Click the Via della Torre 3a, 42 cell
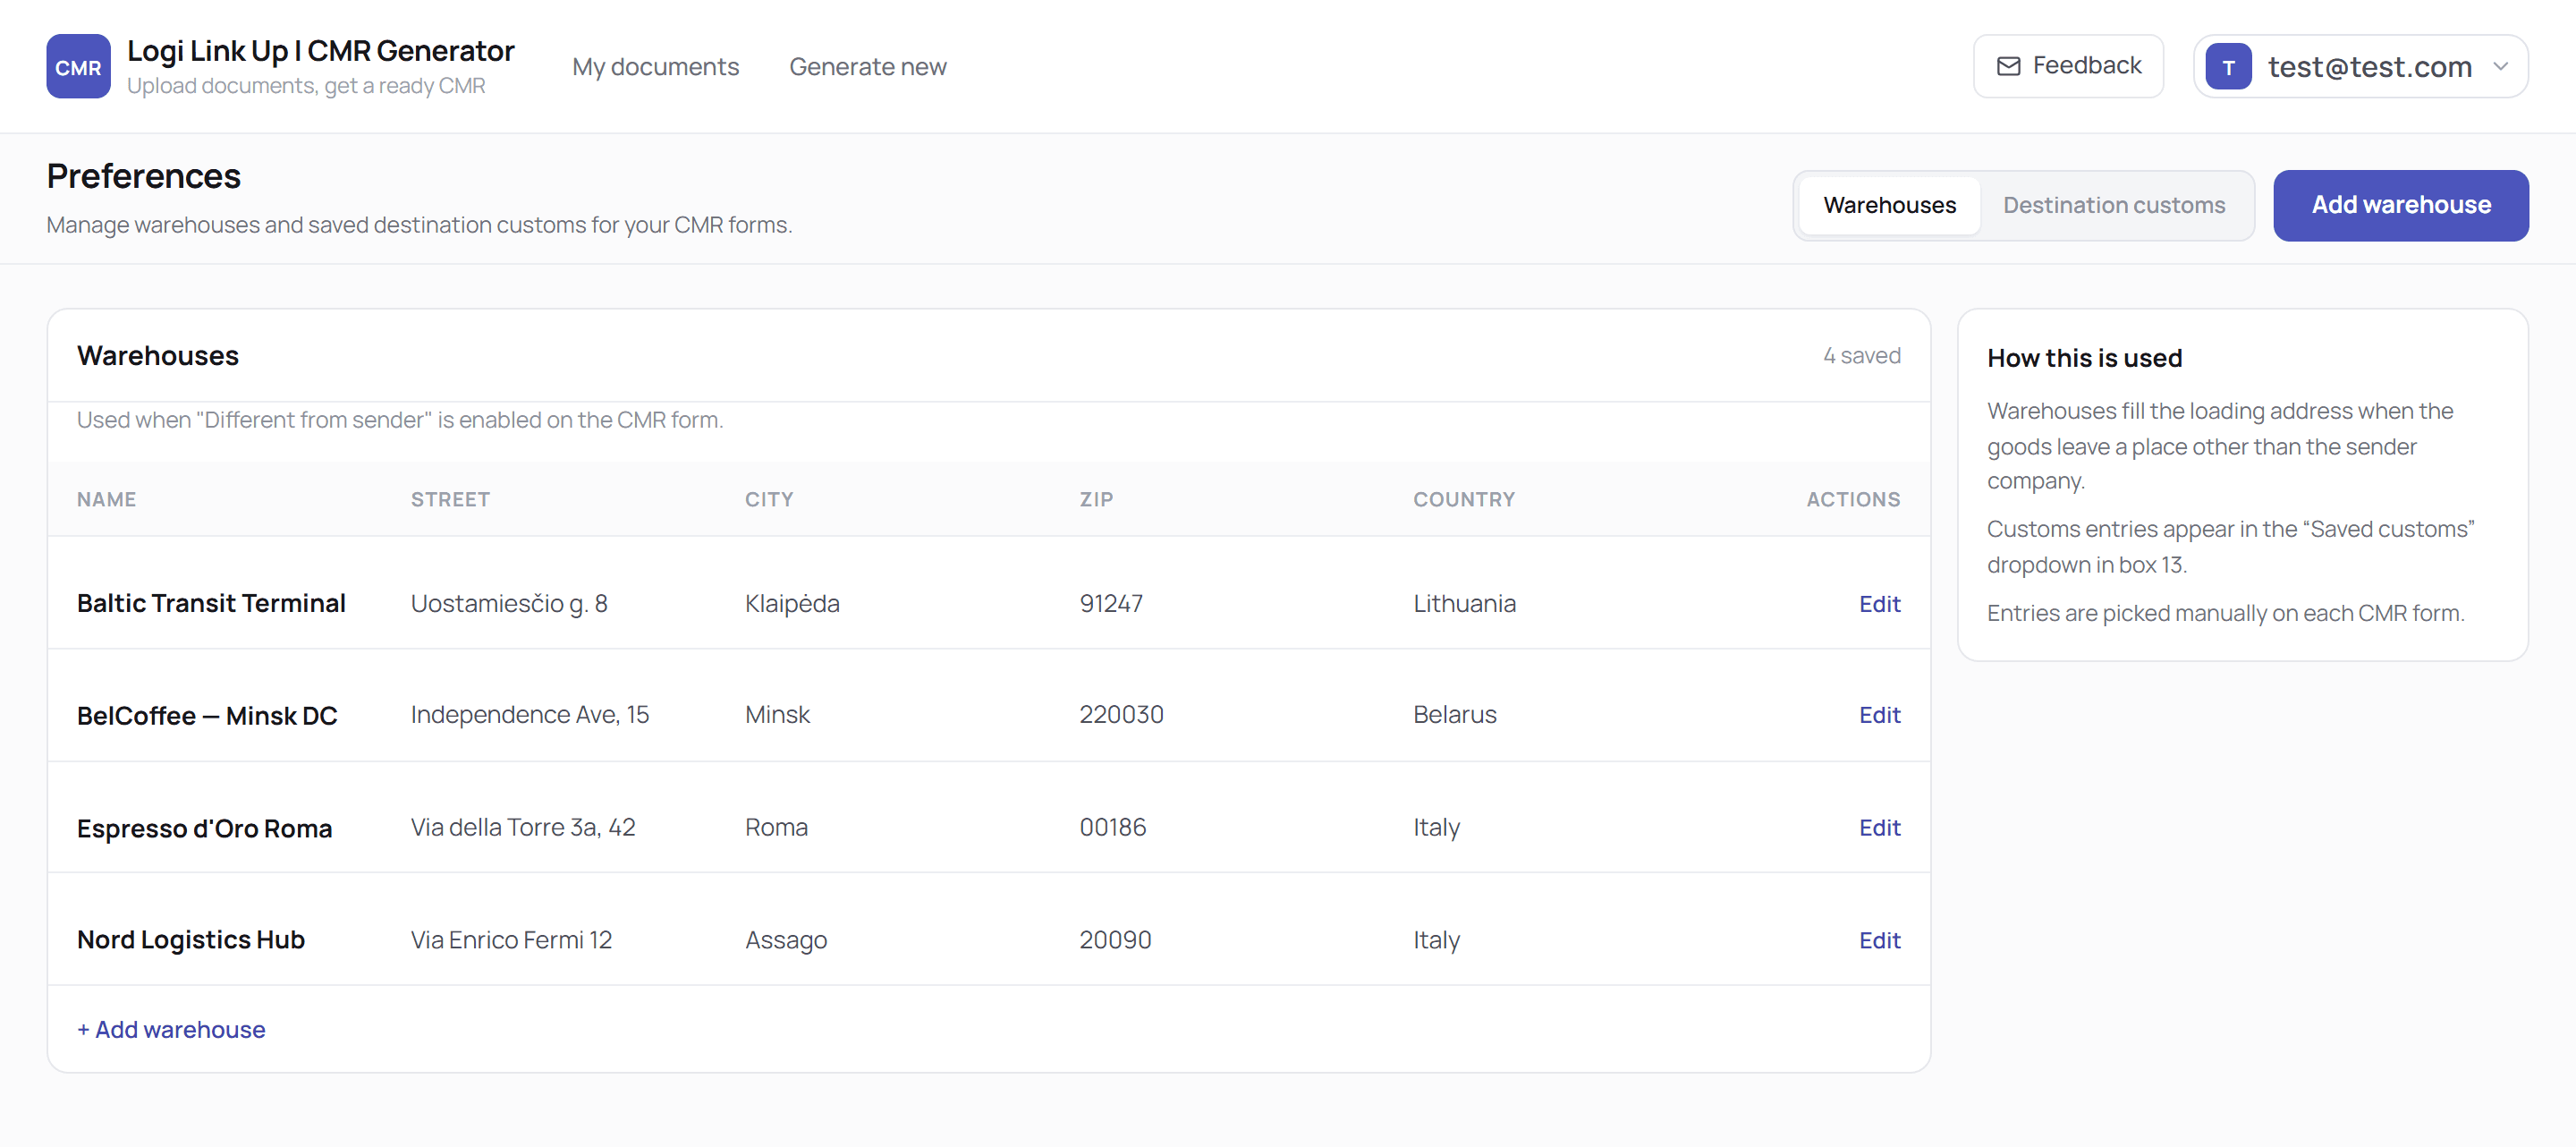Viewport: 2576px width, 1147px height. [x=523, y=828]
